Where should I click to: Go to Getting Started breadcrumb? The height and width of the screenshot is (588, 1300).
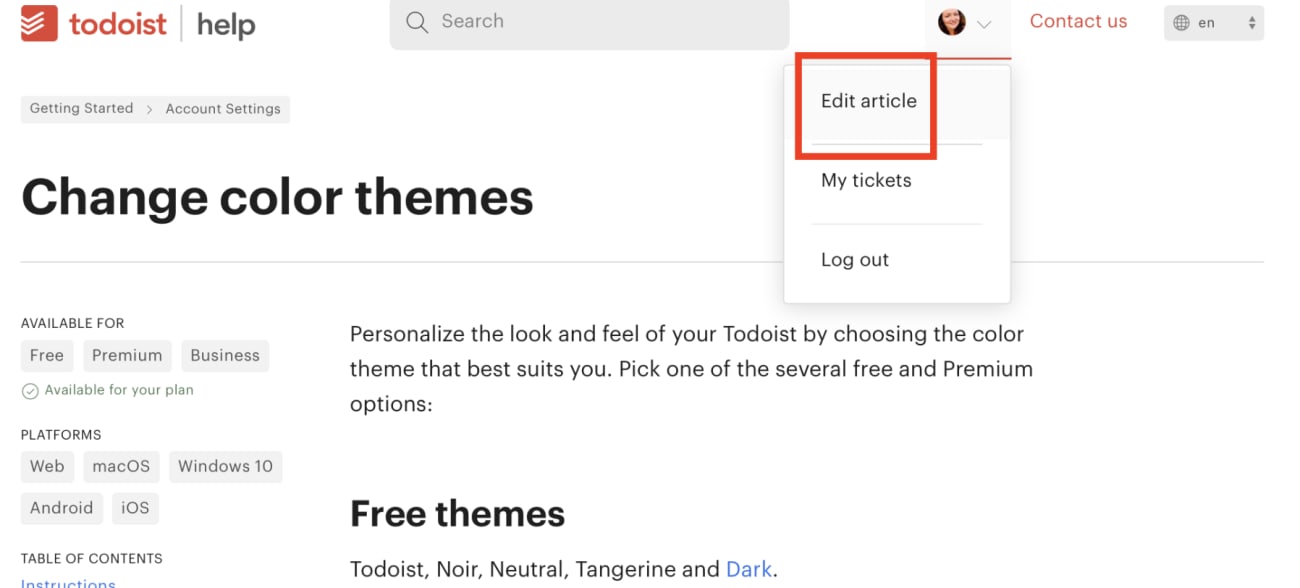coord(81,109)
